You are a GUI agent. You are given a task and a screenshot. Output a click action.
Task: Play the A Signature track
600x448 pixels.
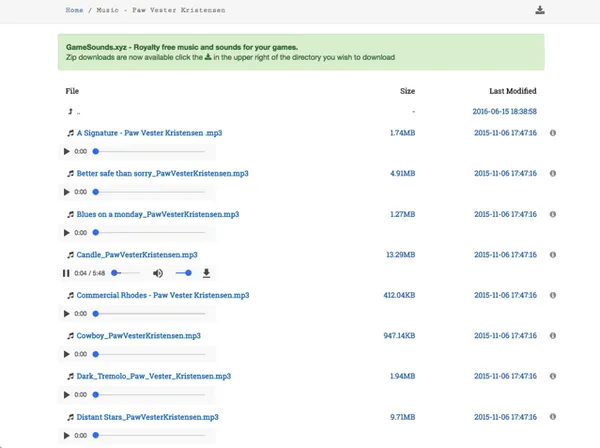67,151
